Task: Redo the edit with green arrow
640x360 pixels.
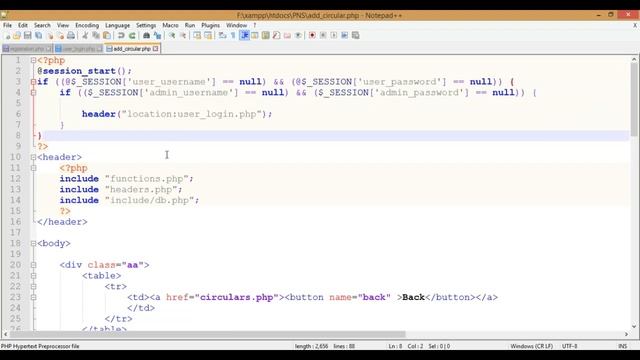Action: [132, 36]
